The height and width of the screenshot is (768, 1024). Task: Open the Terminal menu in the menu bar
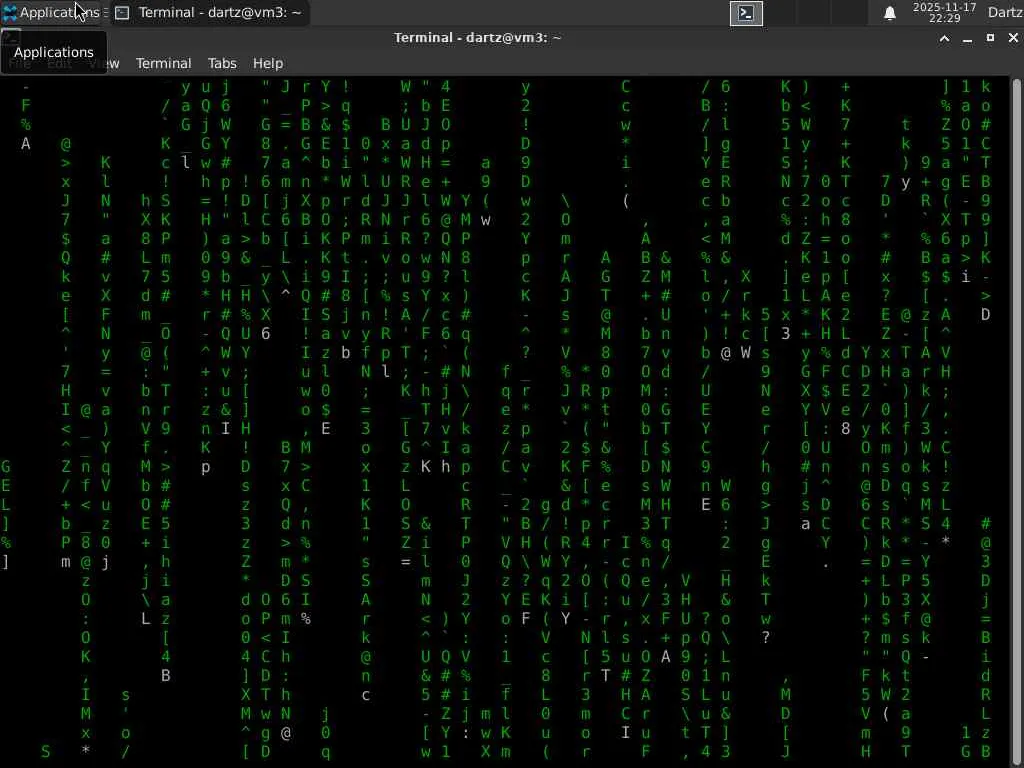tap(163, 63)
